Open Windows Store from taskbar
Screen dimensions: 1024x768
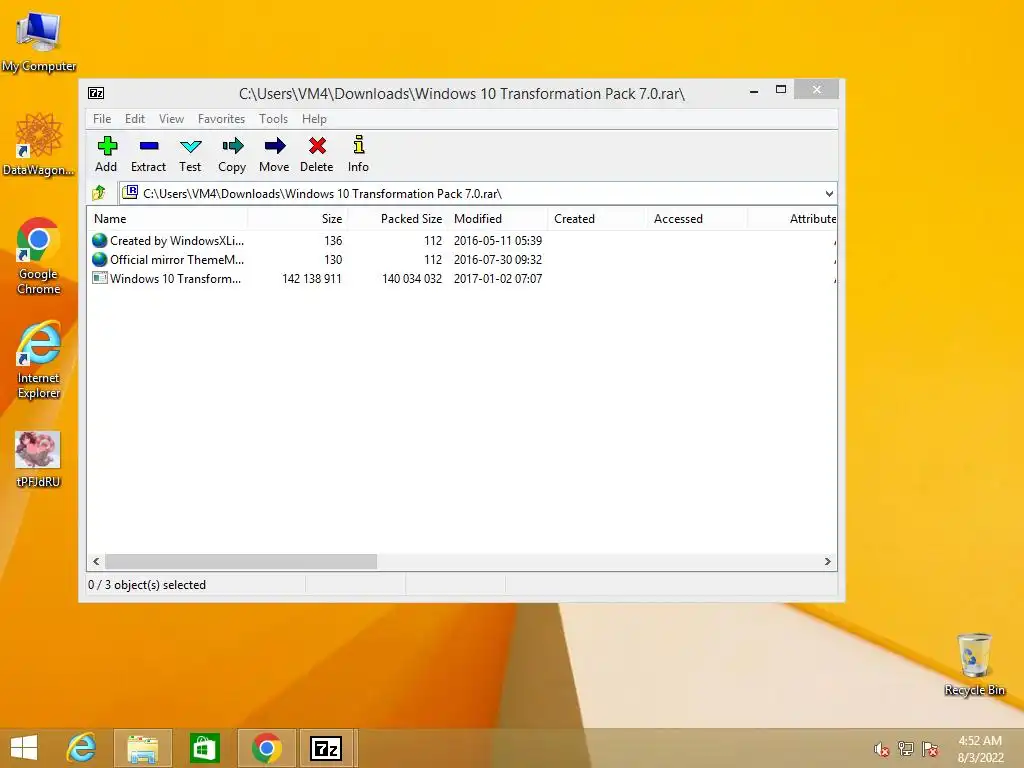[204, 748]
